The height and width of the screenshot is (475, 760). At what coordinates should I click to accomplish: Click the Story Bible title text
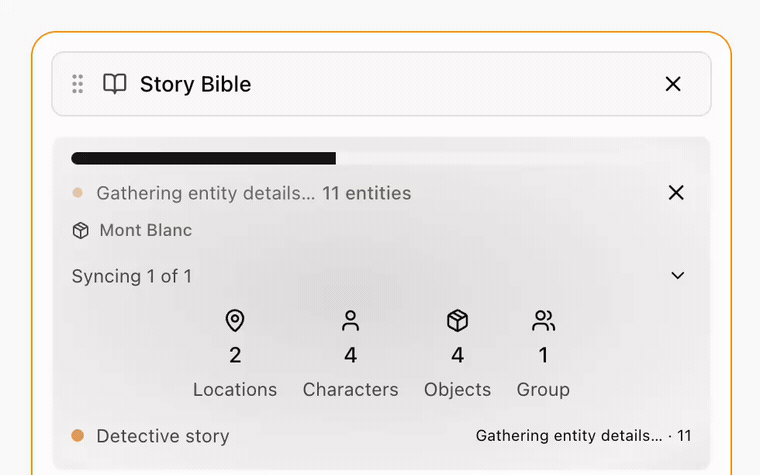(196, 84)
